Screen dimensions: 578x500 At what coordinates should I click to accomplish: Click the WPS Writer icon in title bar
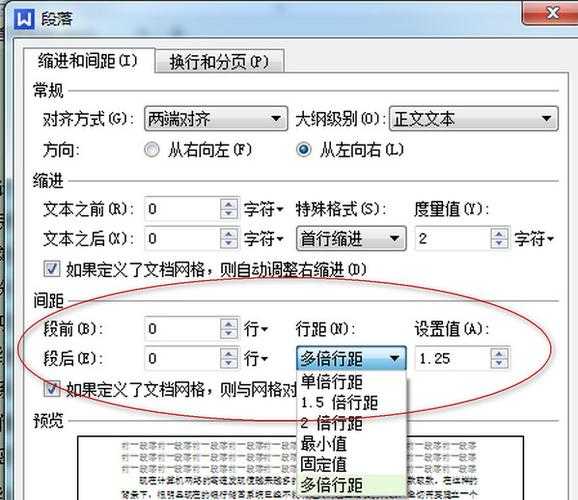(x=24, y=18)
